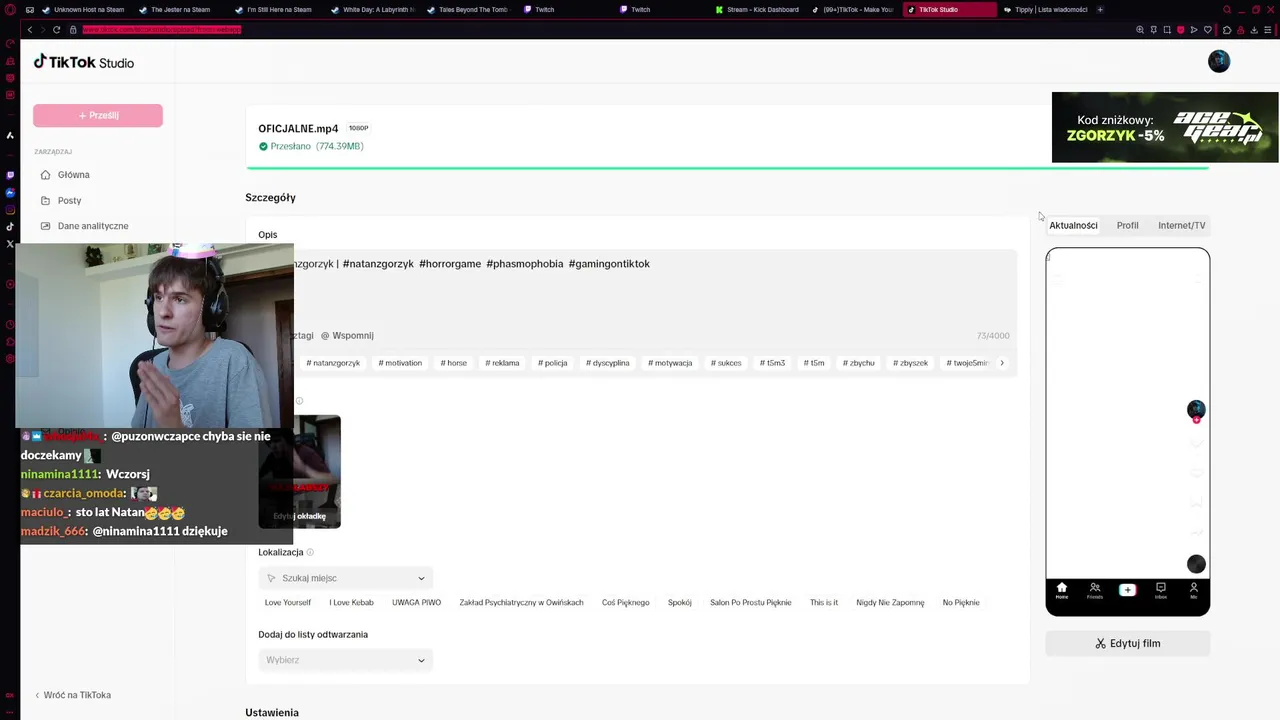
Task: Open TikTok in the Opera sidebar
Action: (10, 227)
